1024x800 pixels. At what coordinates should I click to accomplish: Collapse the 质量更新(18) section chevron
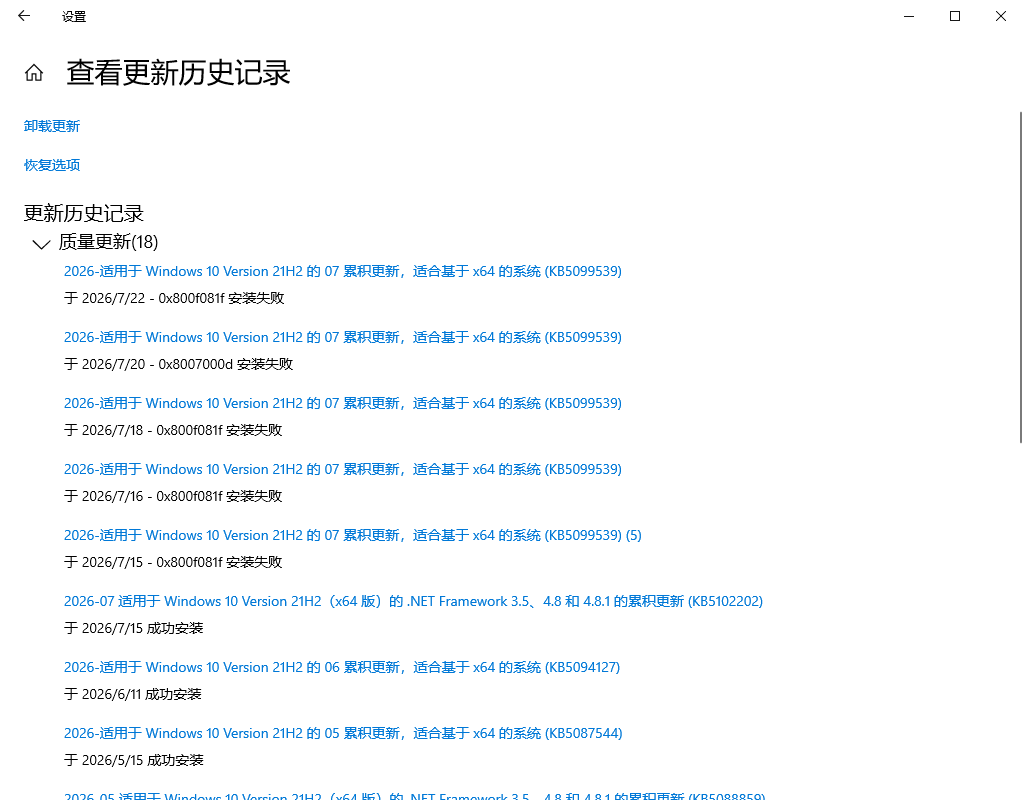[x=41, y=244]
